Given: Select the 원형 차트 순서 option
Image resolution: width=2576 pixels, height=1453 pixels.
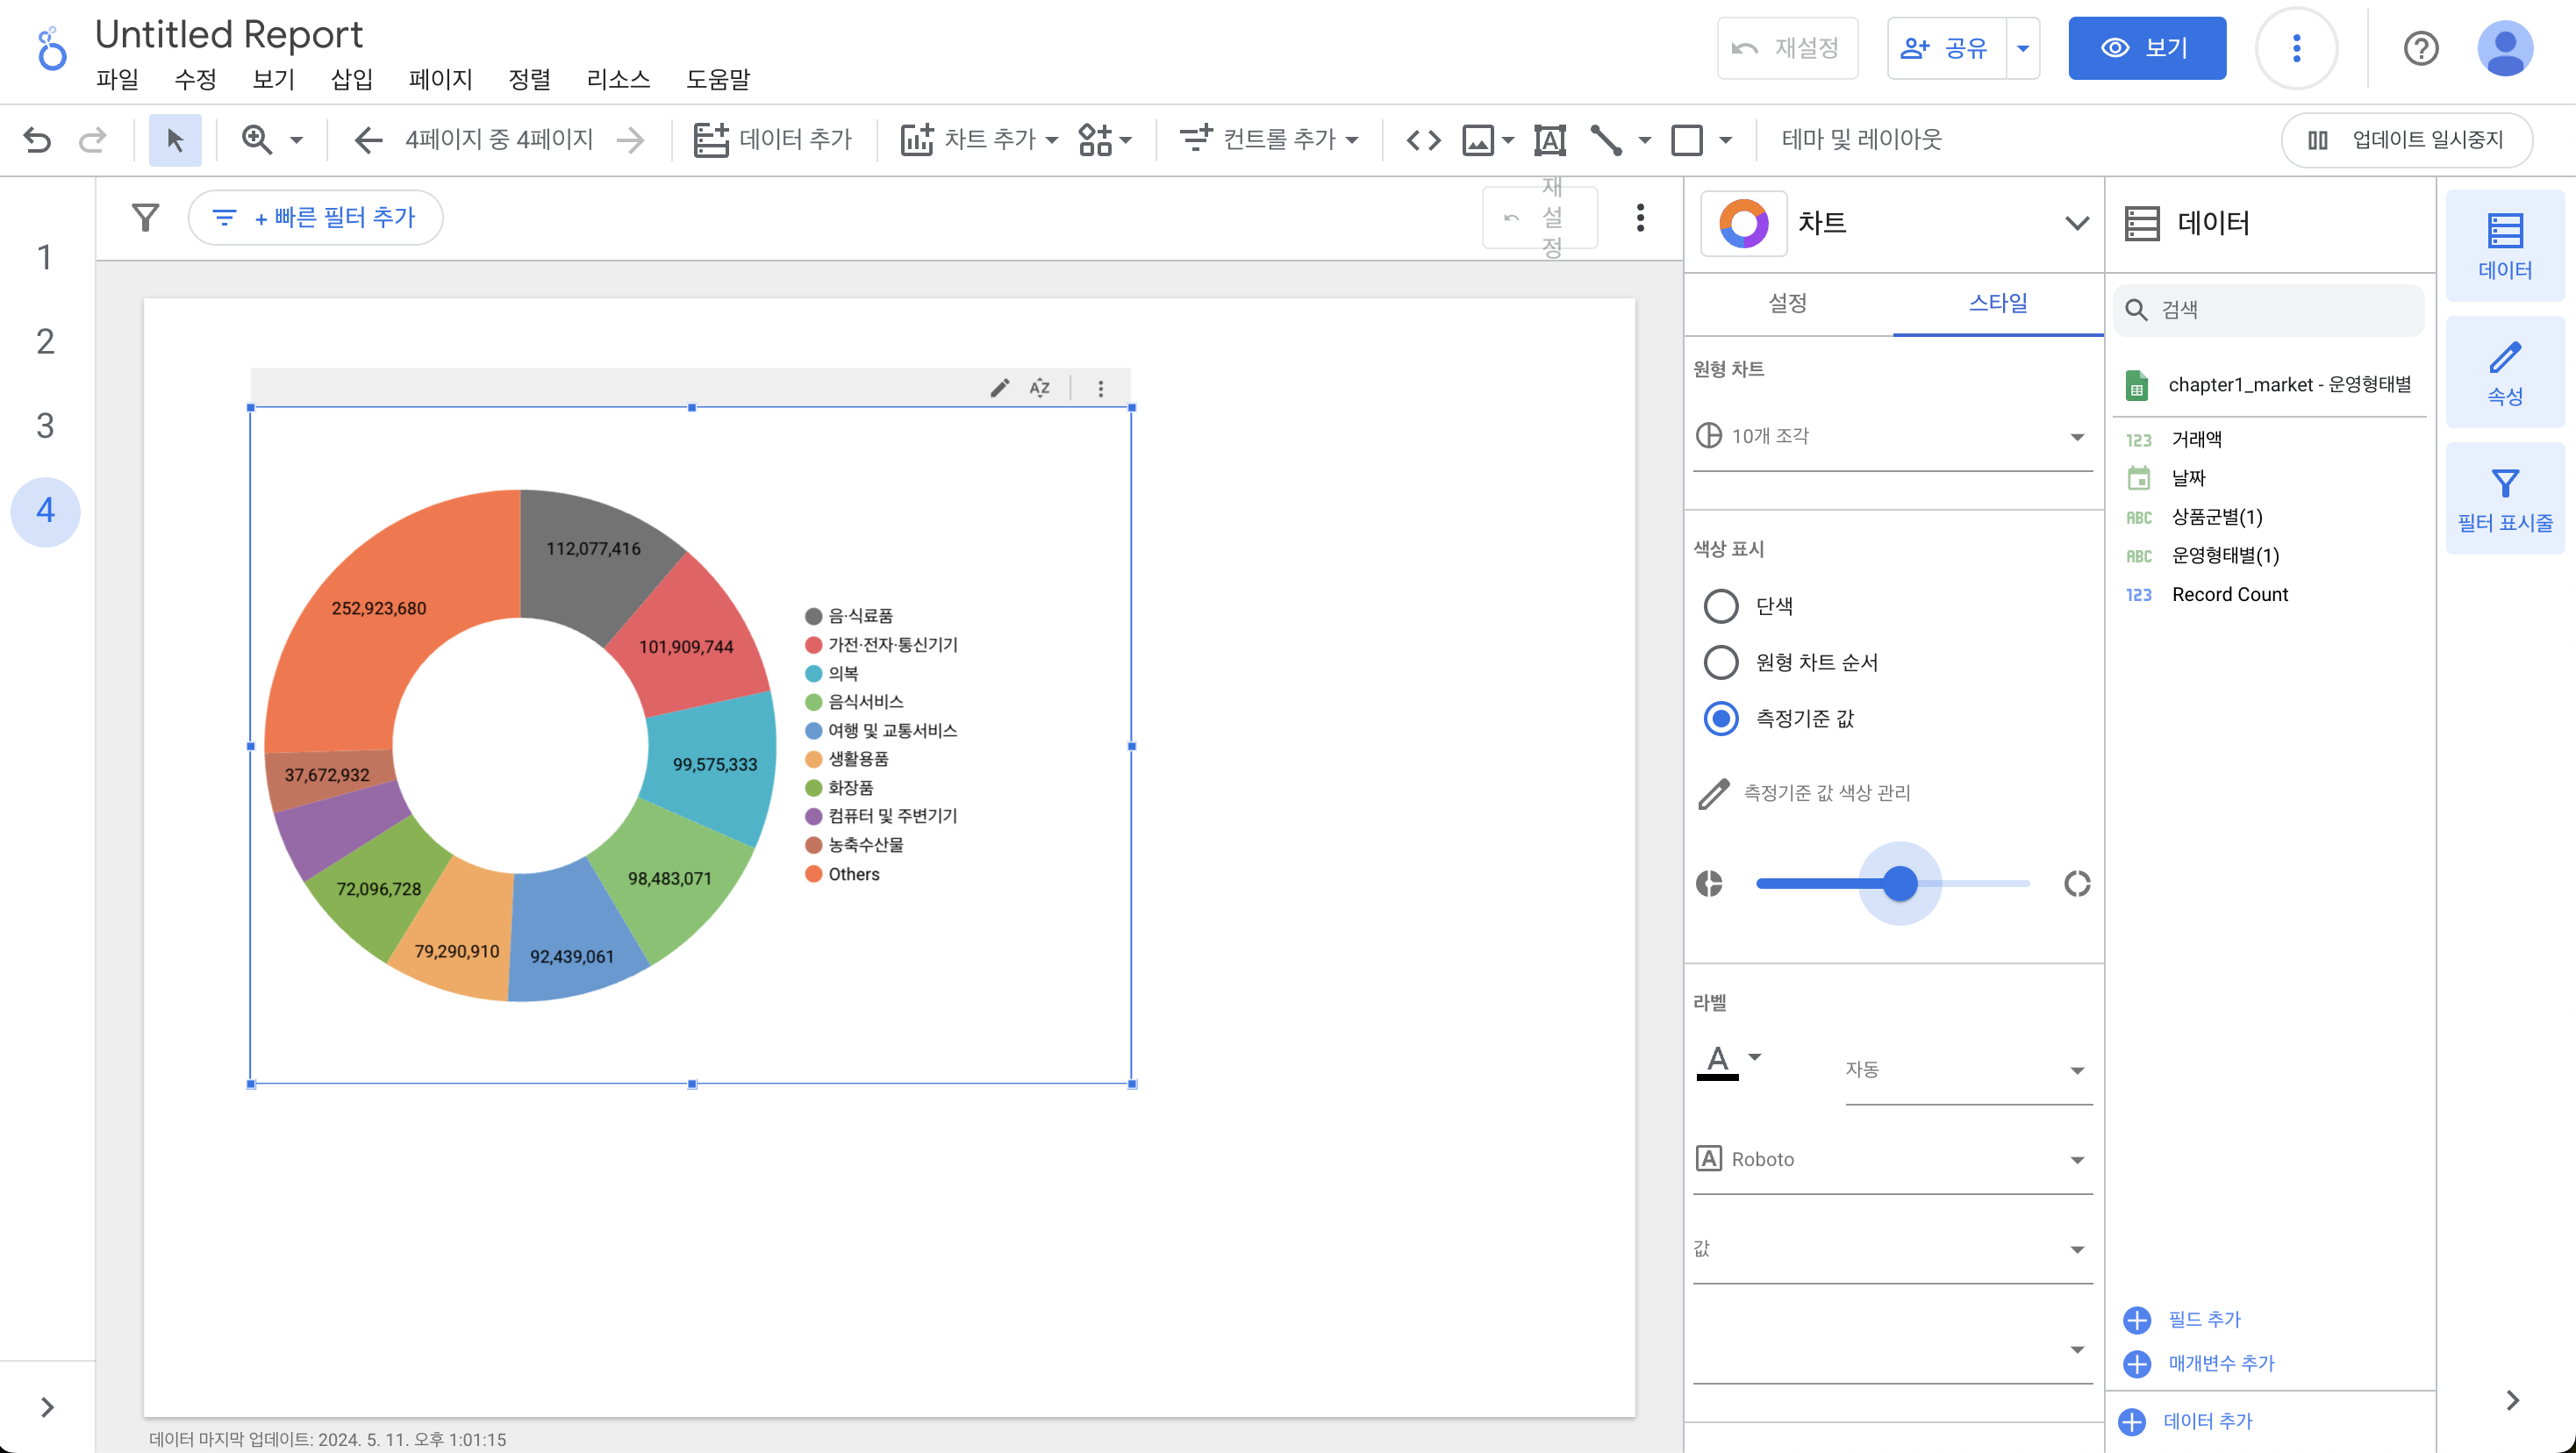Looking at the screenshot, I should pos(1720,662).
